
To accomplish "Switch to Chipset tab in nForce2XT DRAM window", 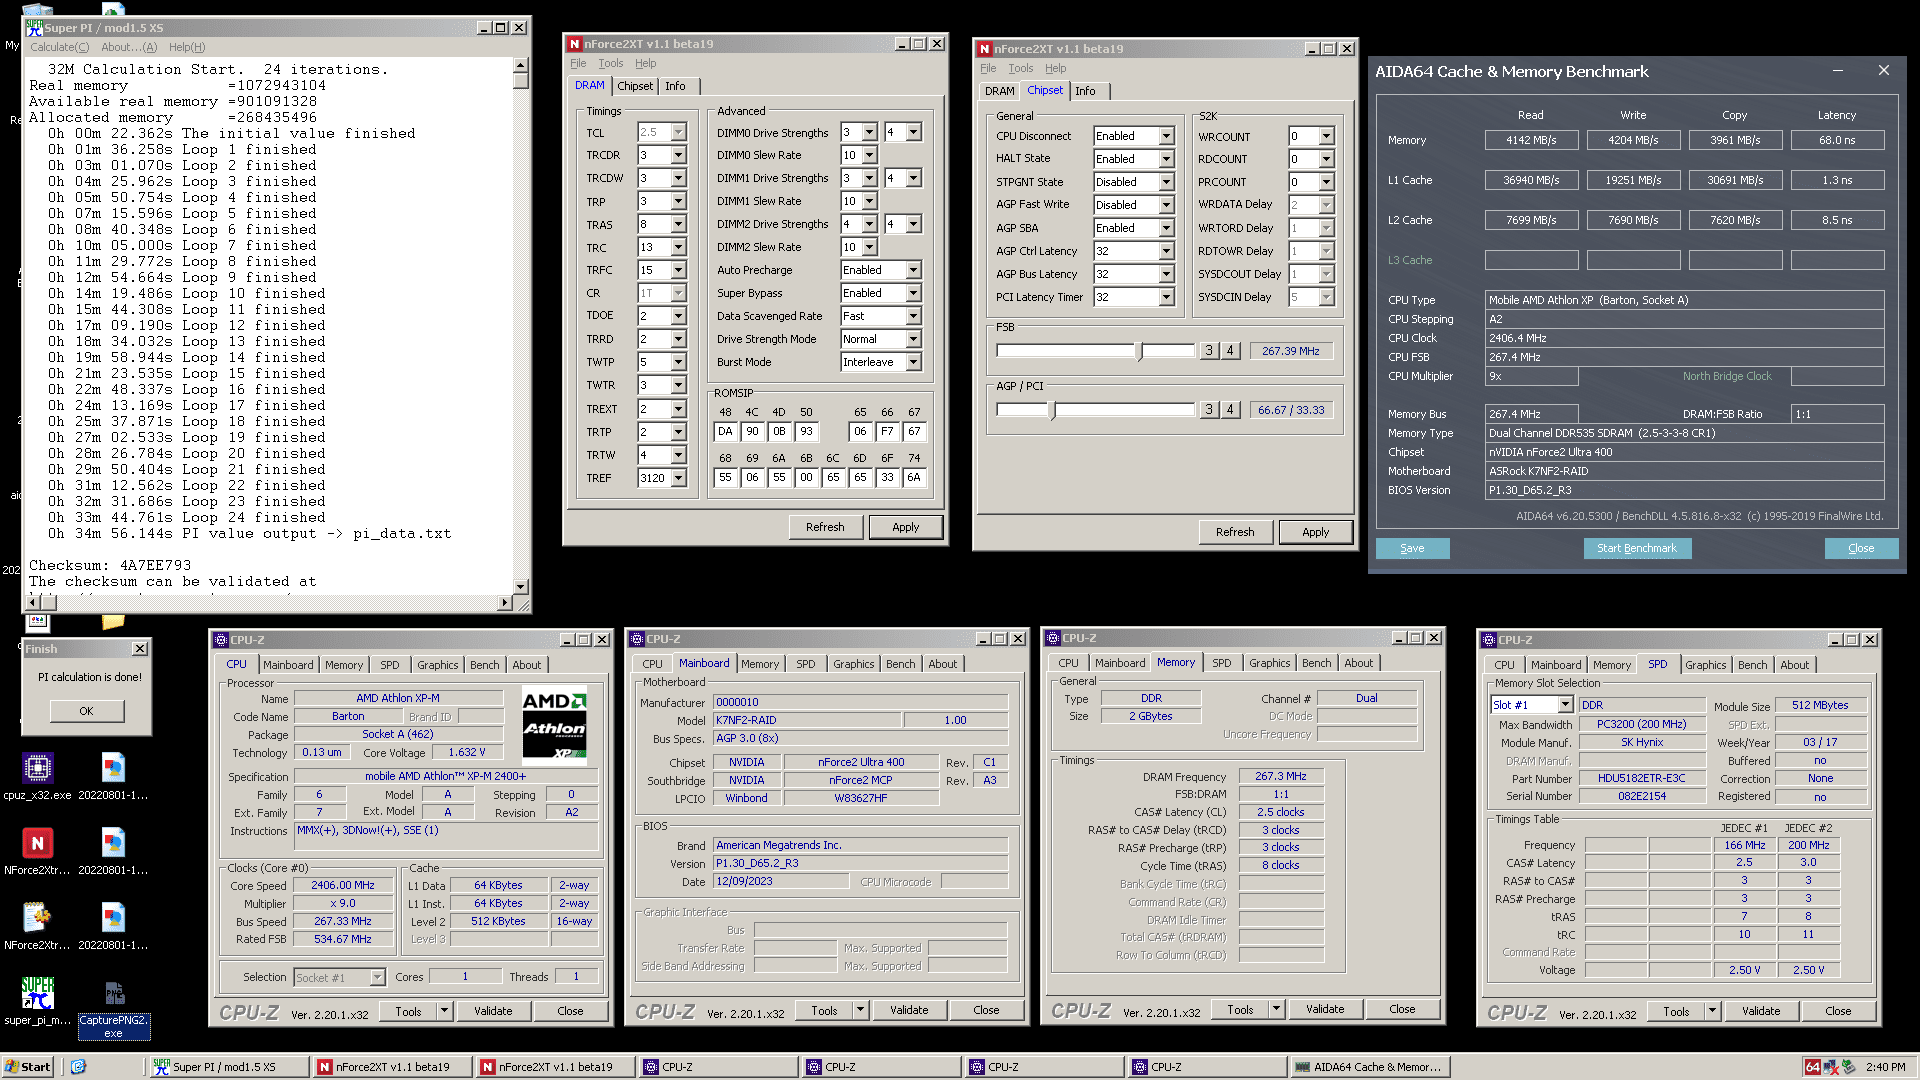I will tap(635, 86).
